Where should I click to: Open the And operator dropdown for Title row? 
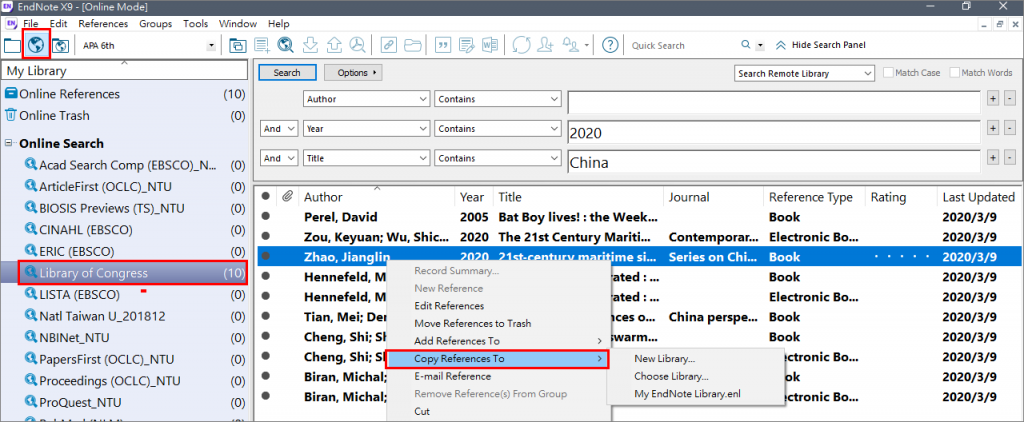click(279, 158)
